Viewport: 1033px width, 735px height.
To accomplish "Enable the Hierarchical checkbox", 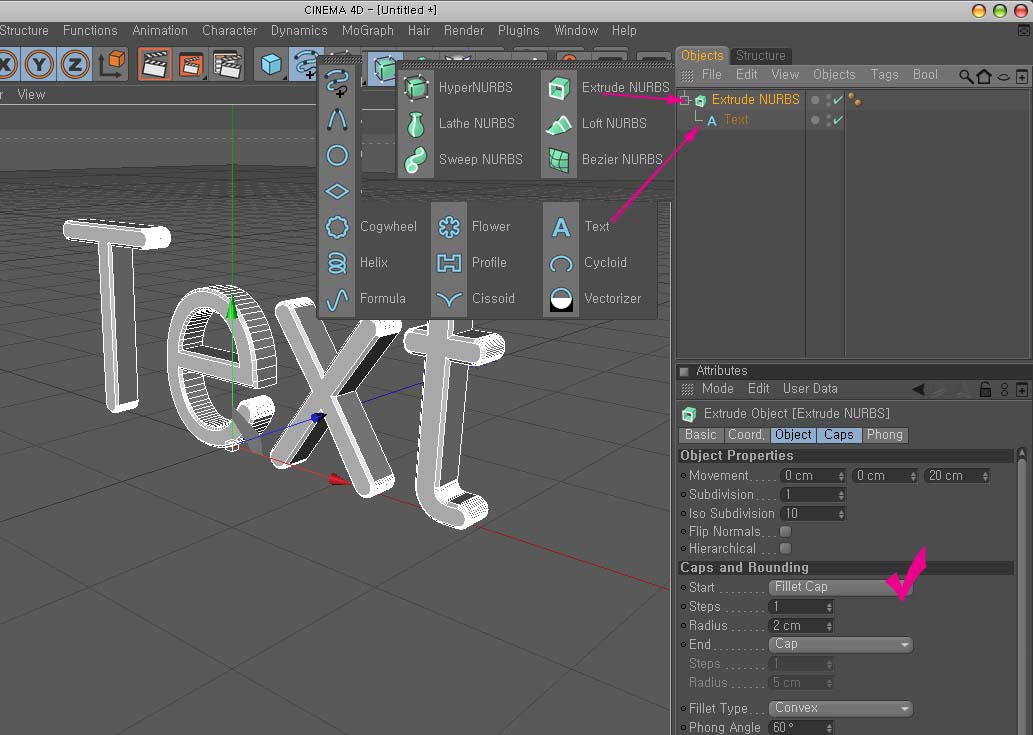I will coord(785,549).
